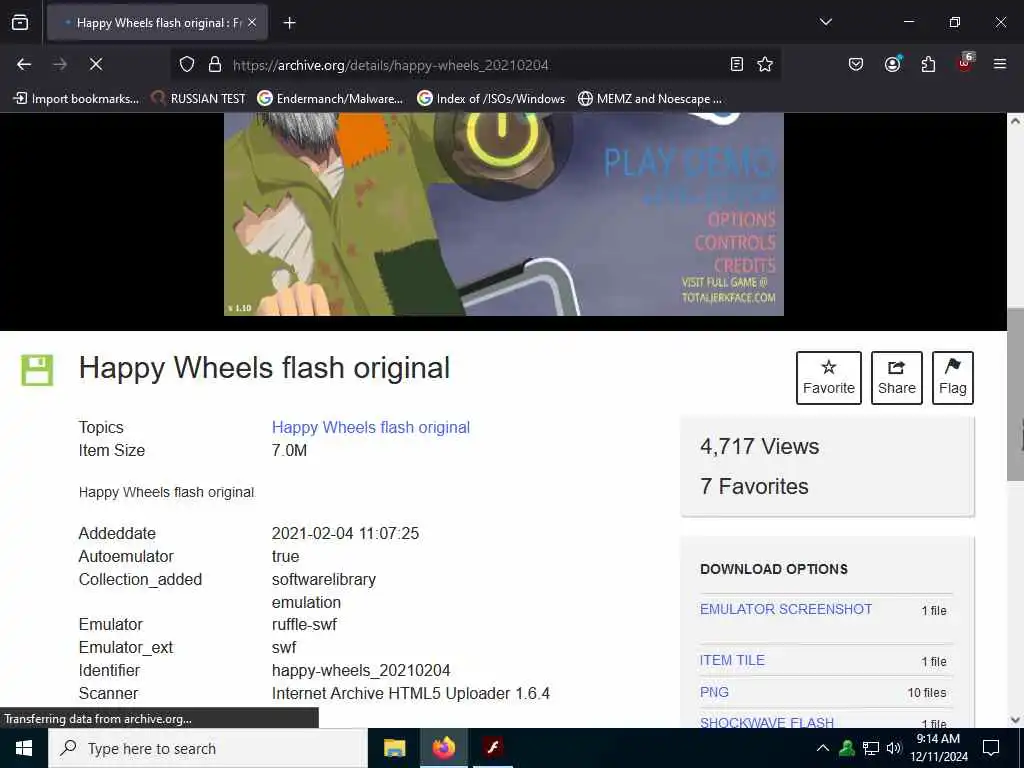Viewport: 1024px width, 768px height.
Task: Open Index of /ISOs/Windows bookmark
Action: 491,99
